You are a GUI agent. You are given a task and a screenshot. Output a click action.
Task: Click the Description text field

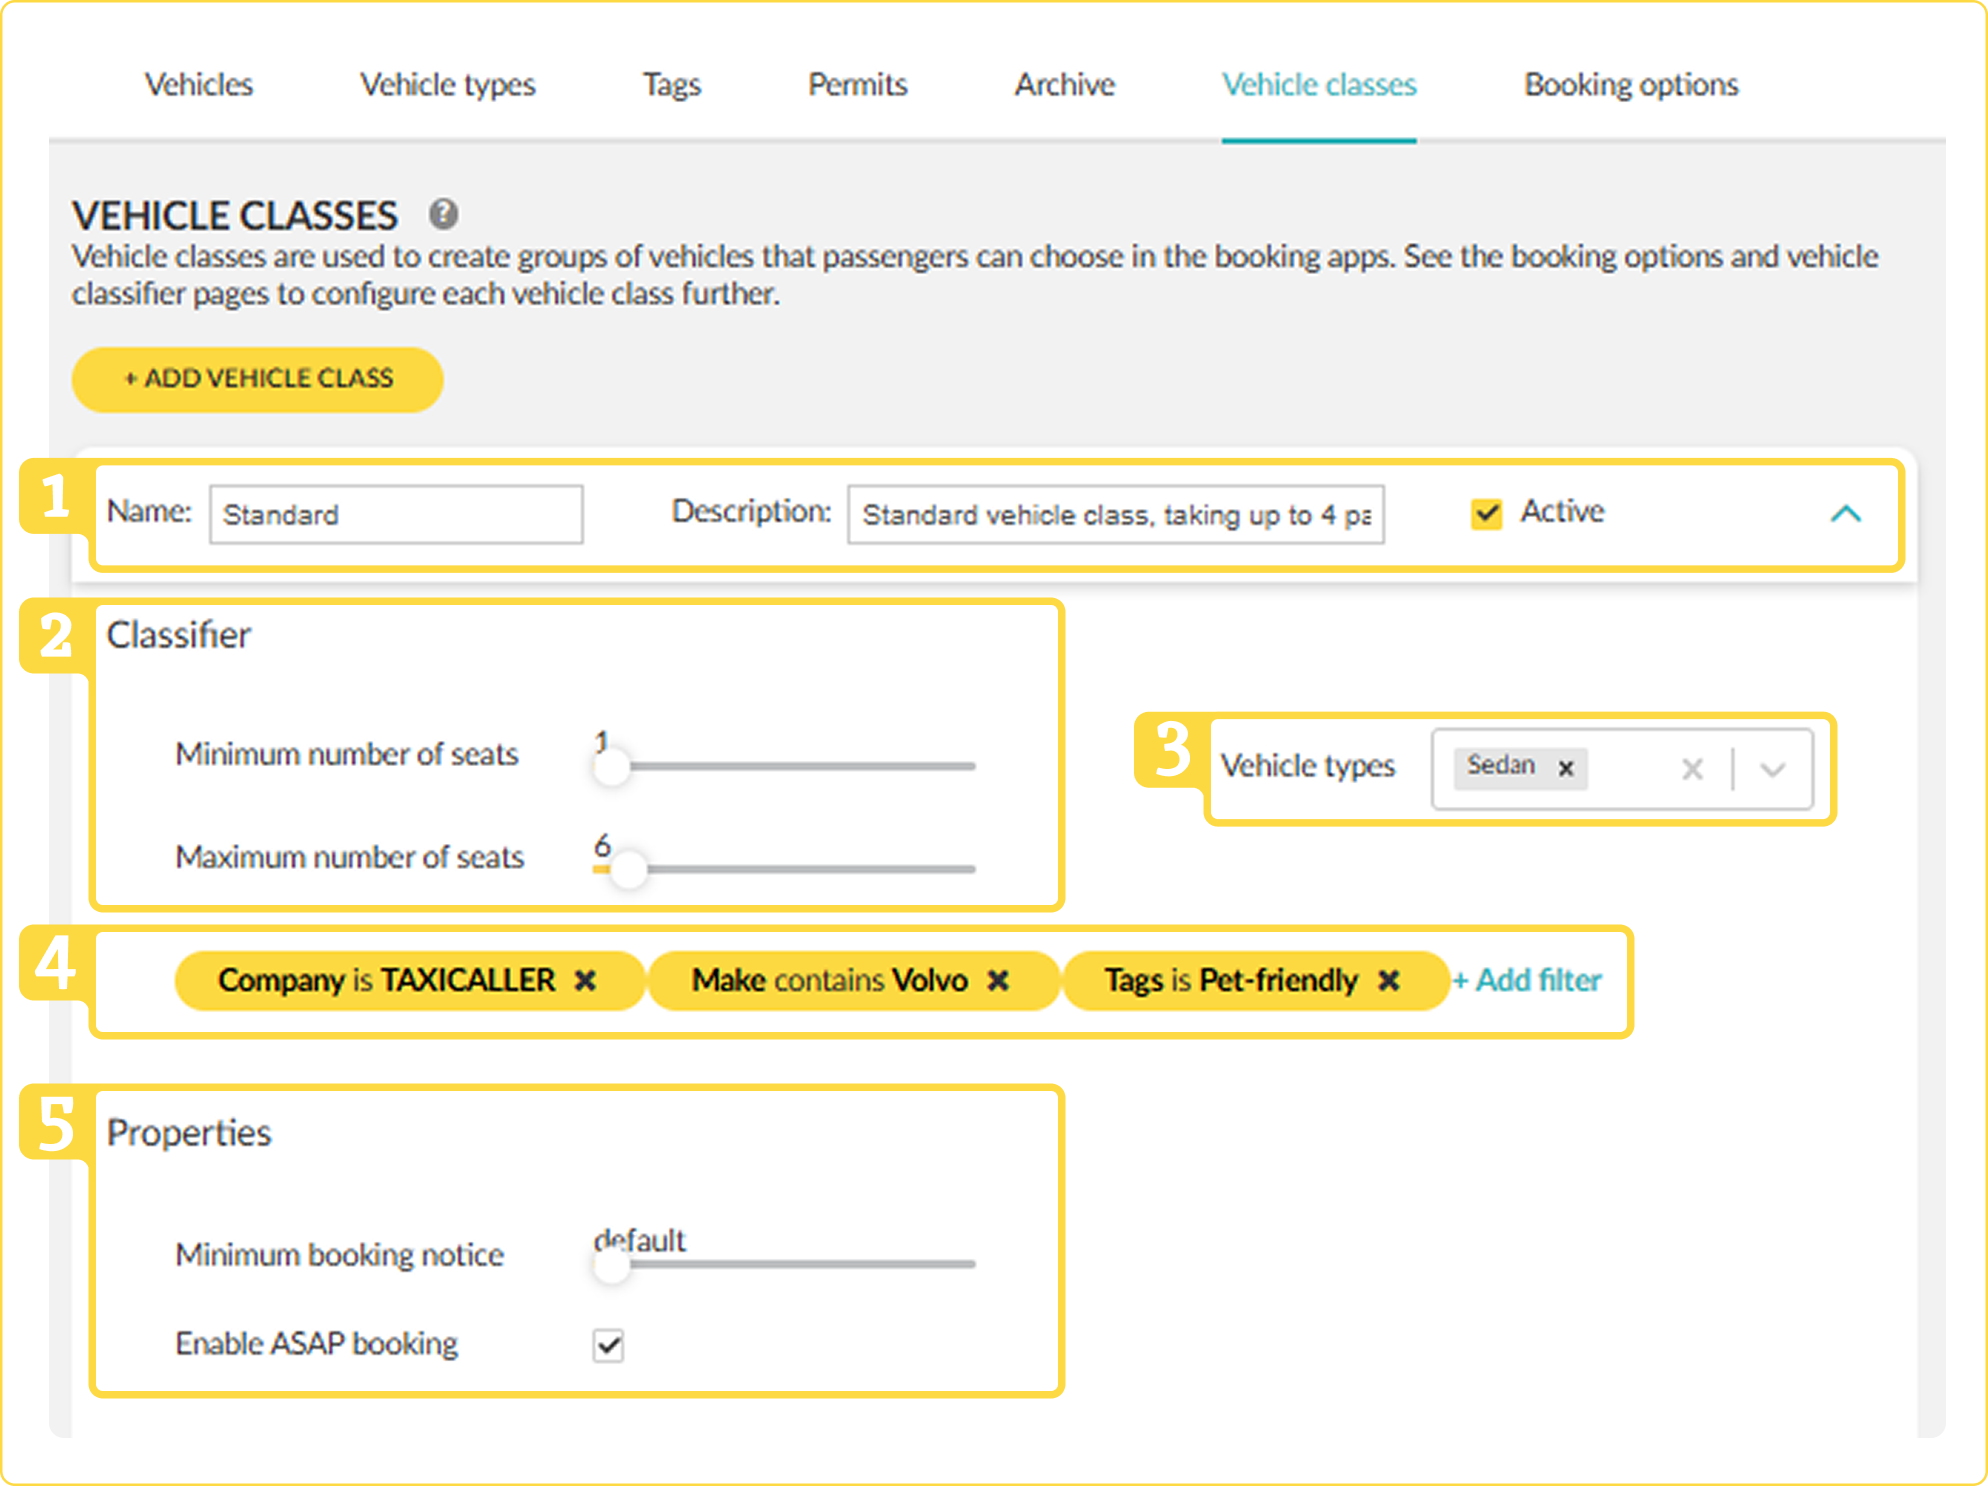tap(1116, 514)
